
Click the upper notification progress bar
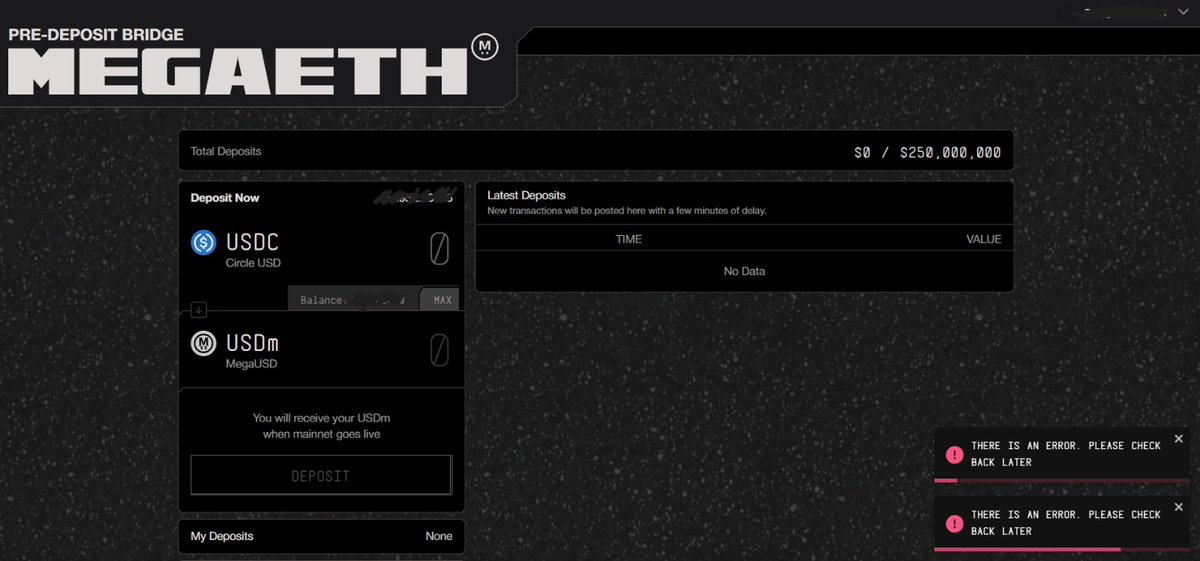pyautogui.click(x=1062, y=481)
